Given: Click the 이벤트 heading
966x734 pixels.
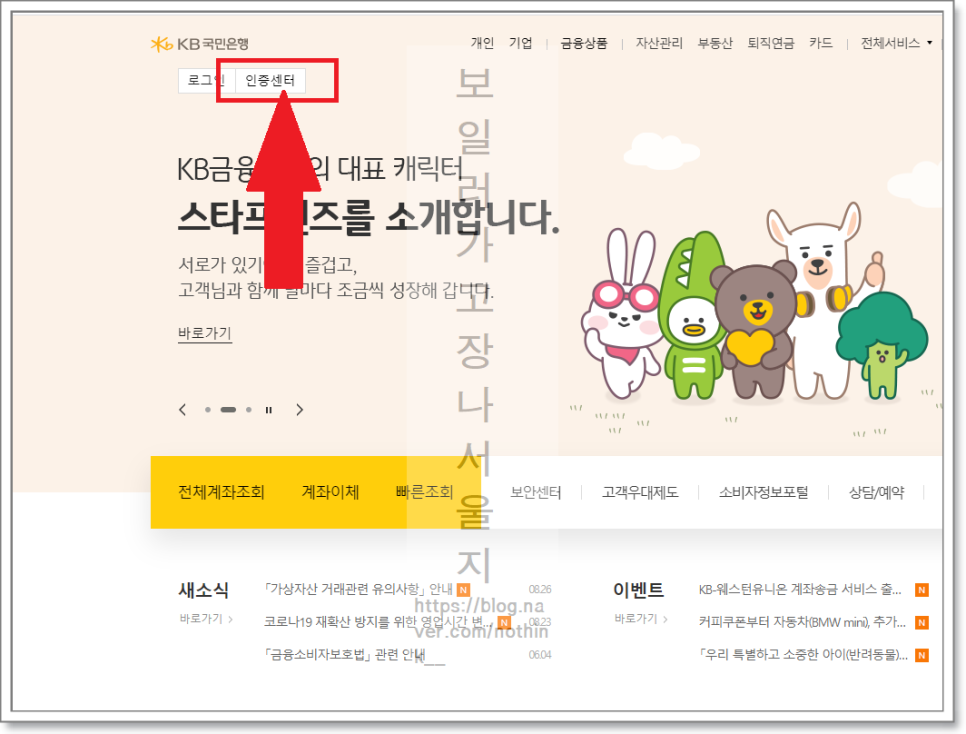Looking at the screenshot, I should [638, 590].
